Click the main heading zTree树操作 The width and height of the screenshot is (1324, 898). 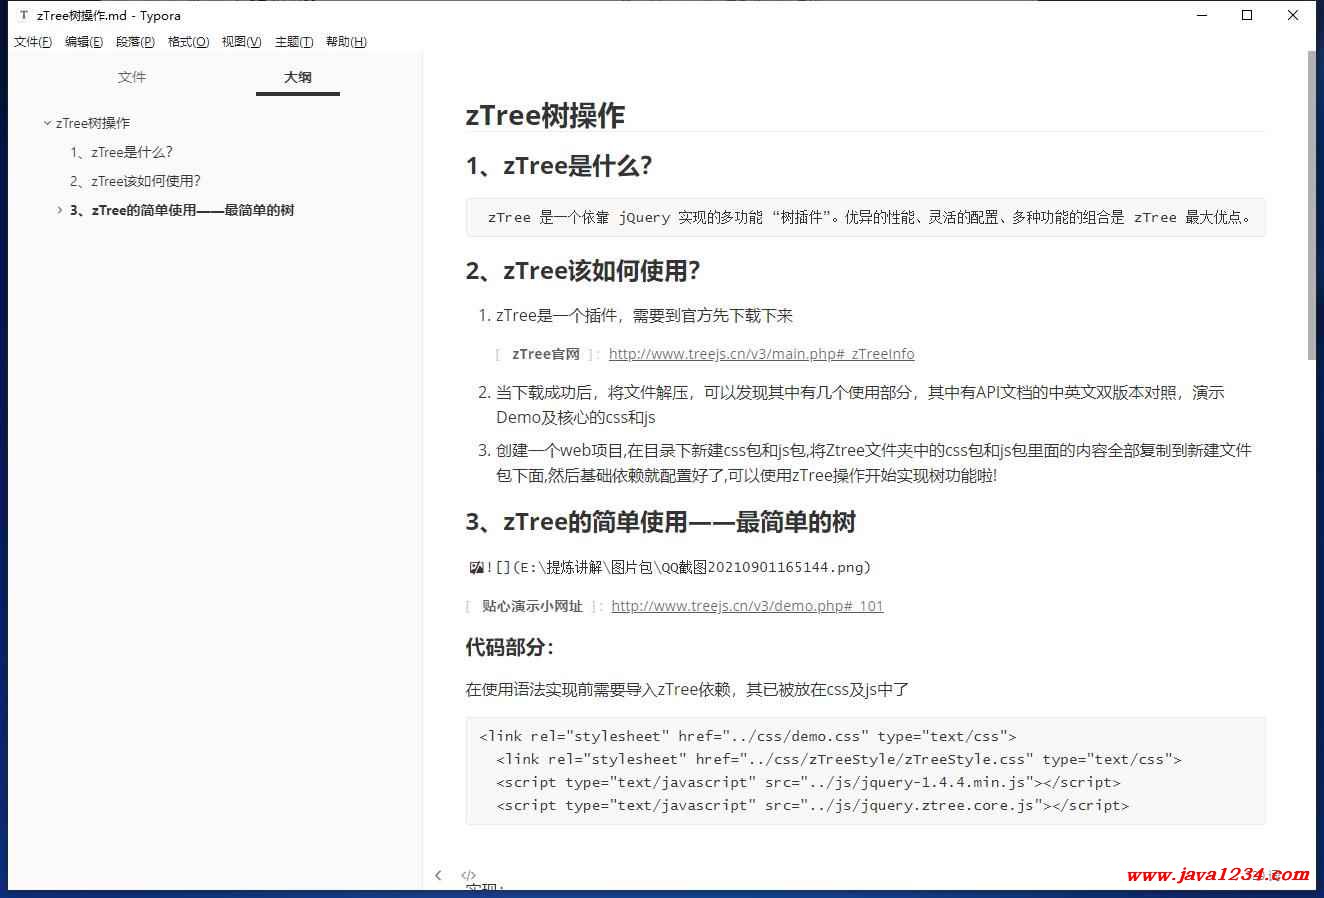tap(545, 115)
